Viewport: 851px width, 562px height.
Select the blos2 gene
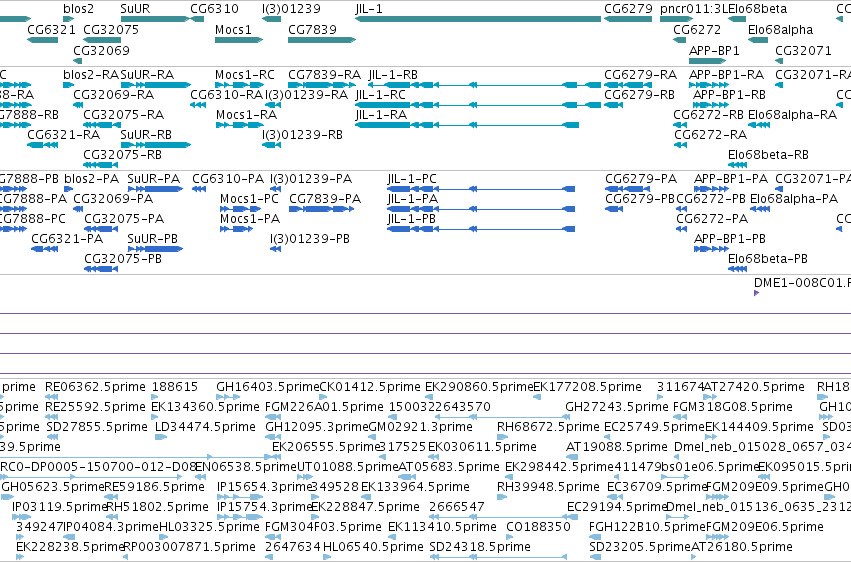(68, 19)
